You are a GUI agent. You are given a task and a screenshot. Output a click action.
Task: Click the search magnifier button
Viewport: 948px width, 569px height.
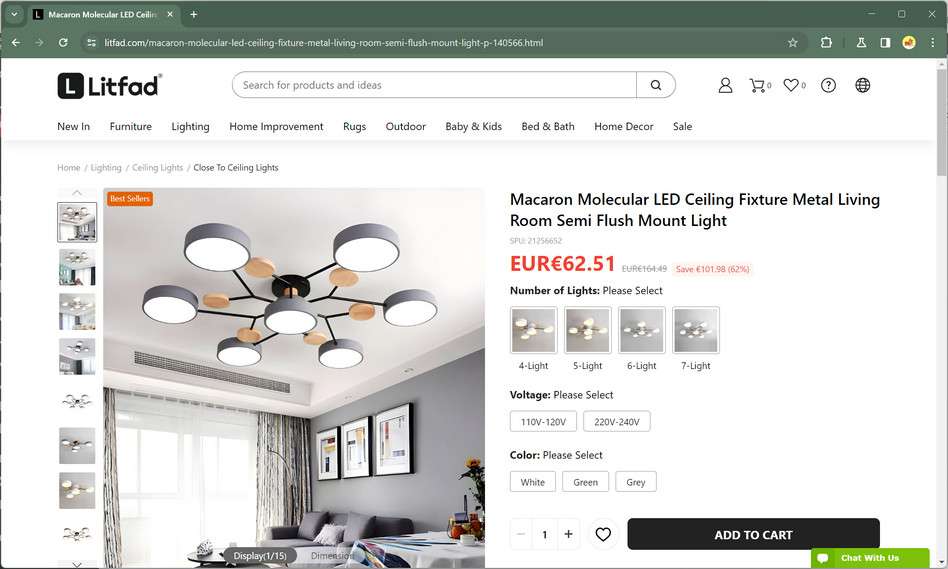click(x=655, y=85)
